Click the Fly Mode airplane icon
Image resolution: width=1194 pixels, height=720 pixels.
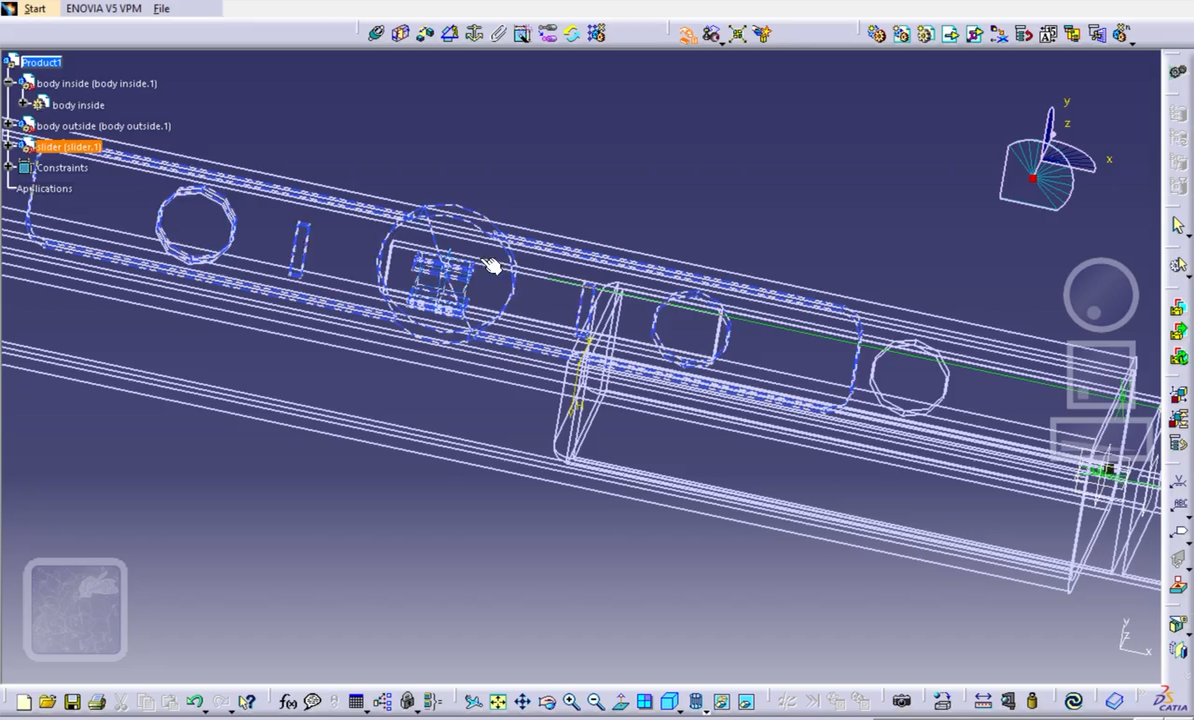473,702
